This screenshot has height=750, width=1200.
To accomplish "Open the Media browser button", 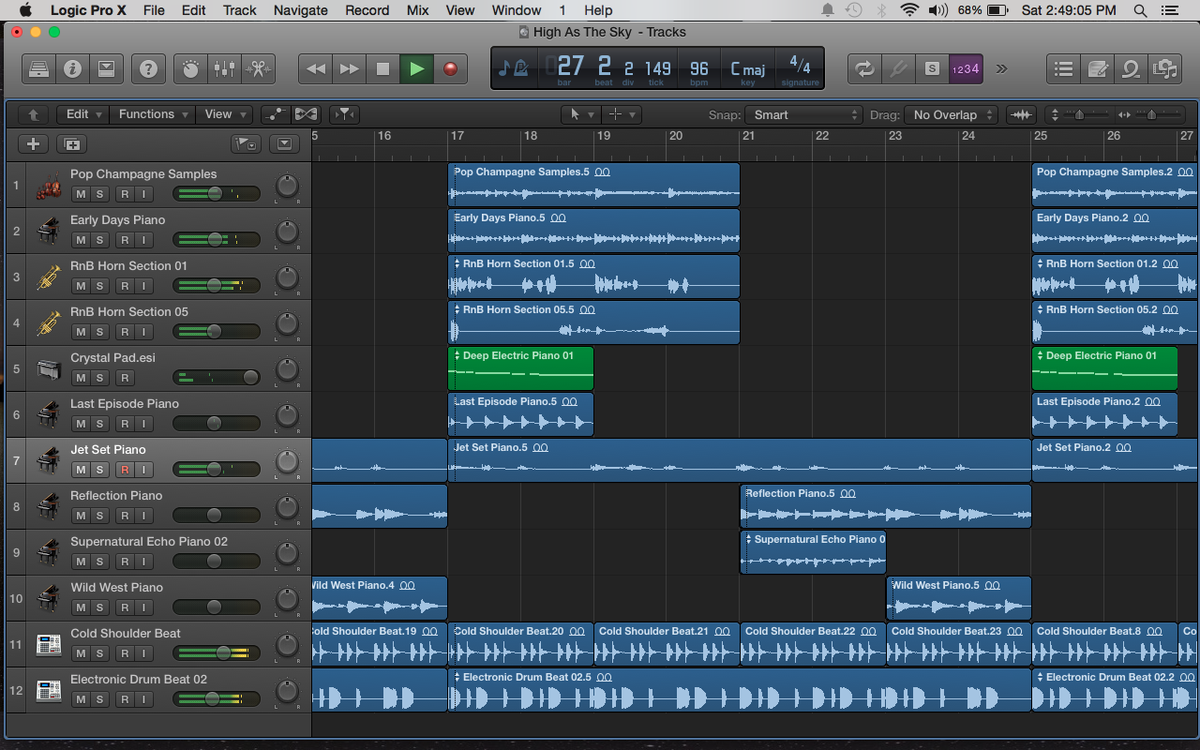I will tap(1164, 69).
